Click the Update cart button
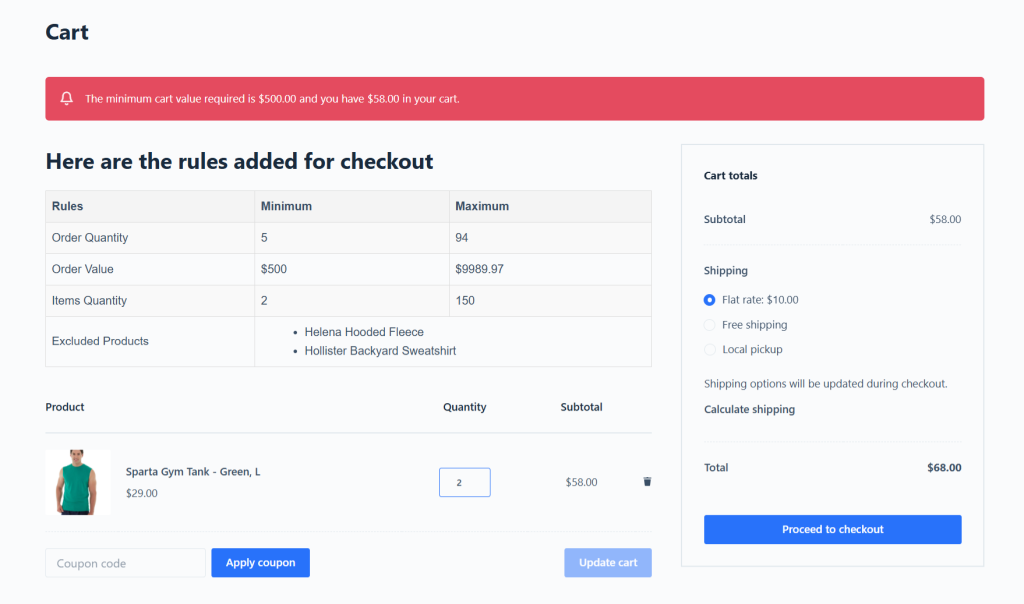The image size is (1024, 604). [x=607, y=563]
